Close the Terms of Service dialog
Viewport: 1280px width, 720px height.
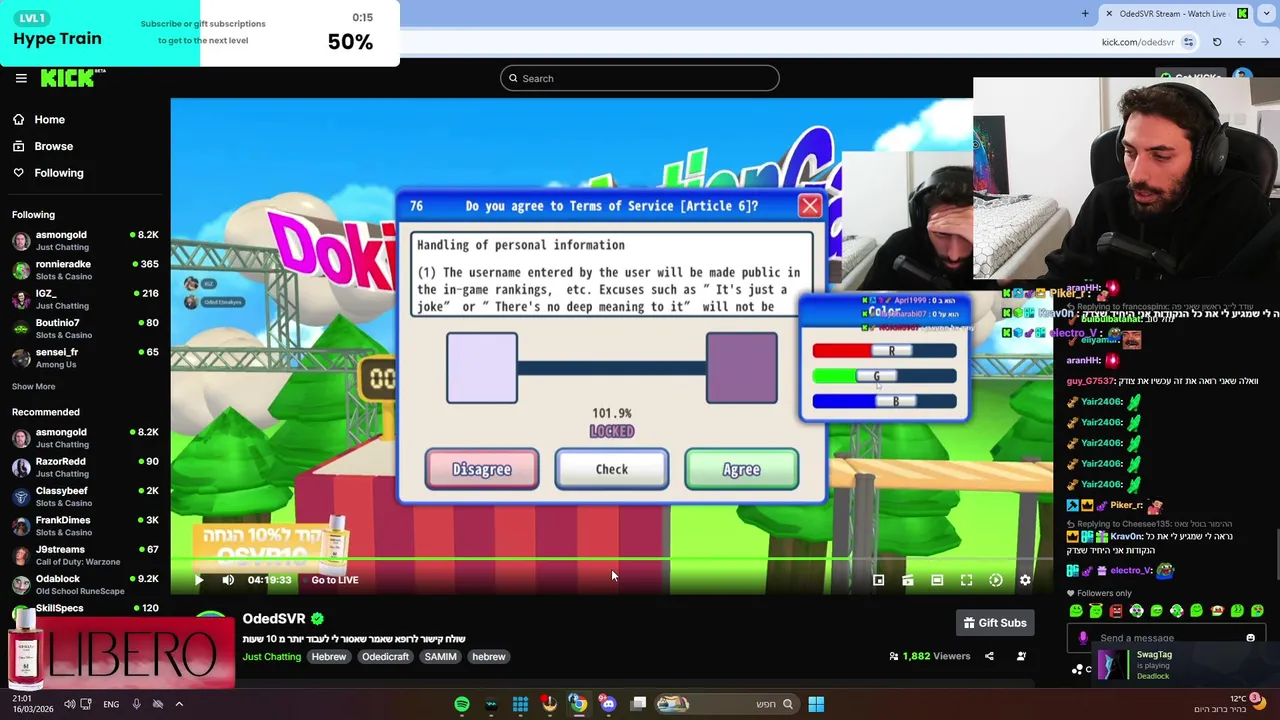click(810, 206)
